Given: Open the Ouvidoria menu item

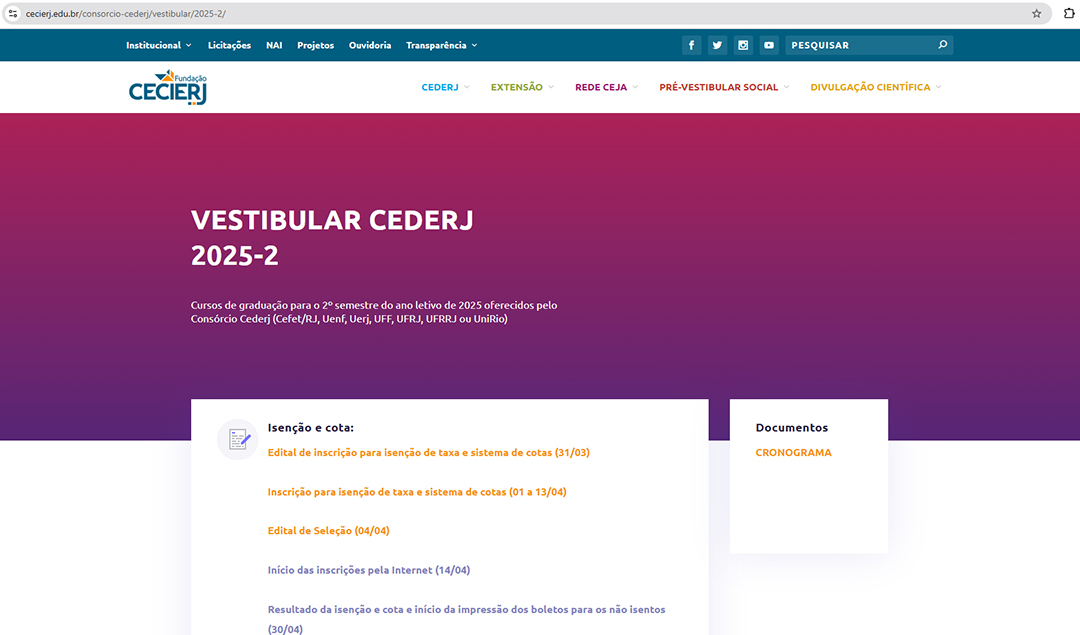Looking at the screenshot, I should 370,45.
